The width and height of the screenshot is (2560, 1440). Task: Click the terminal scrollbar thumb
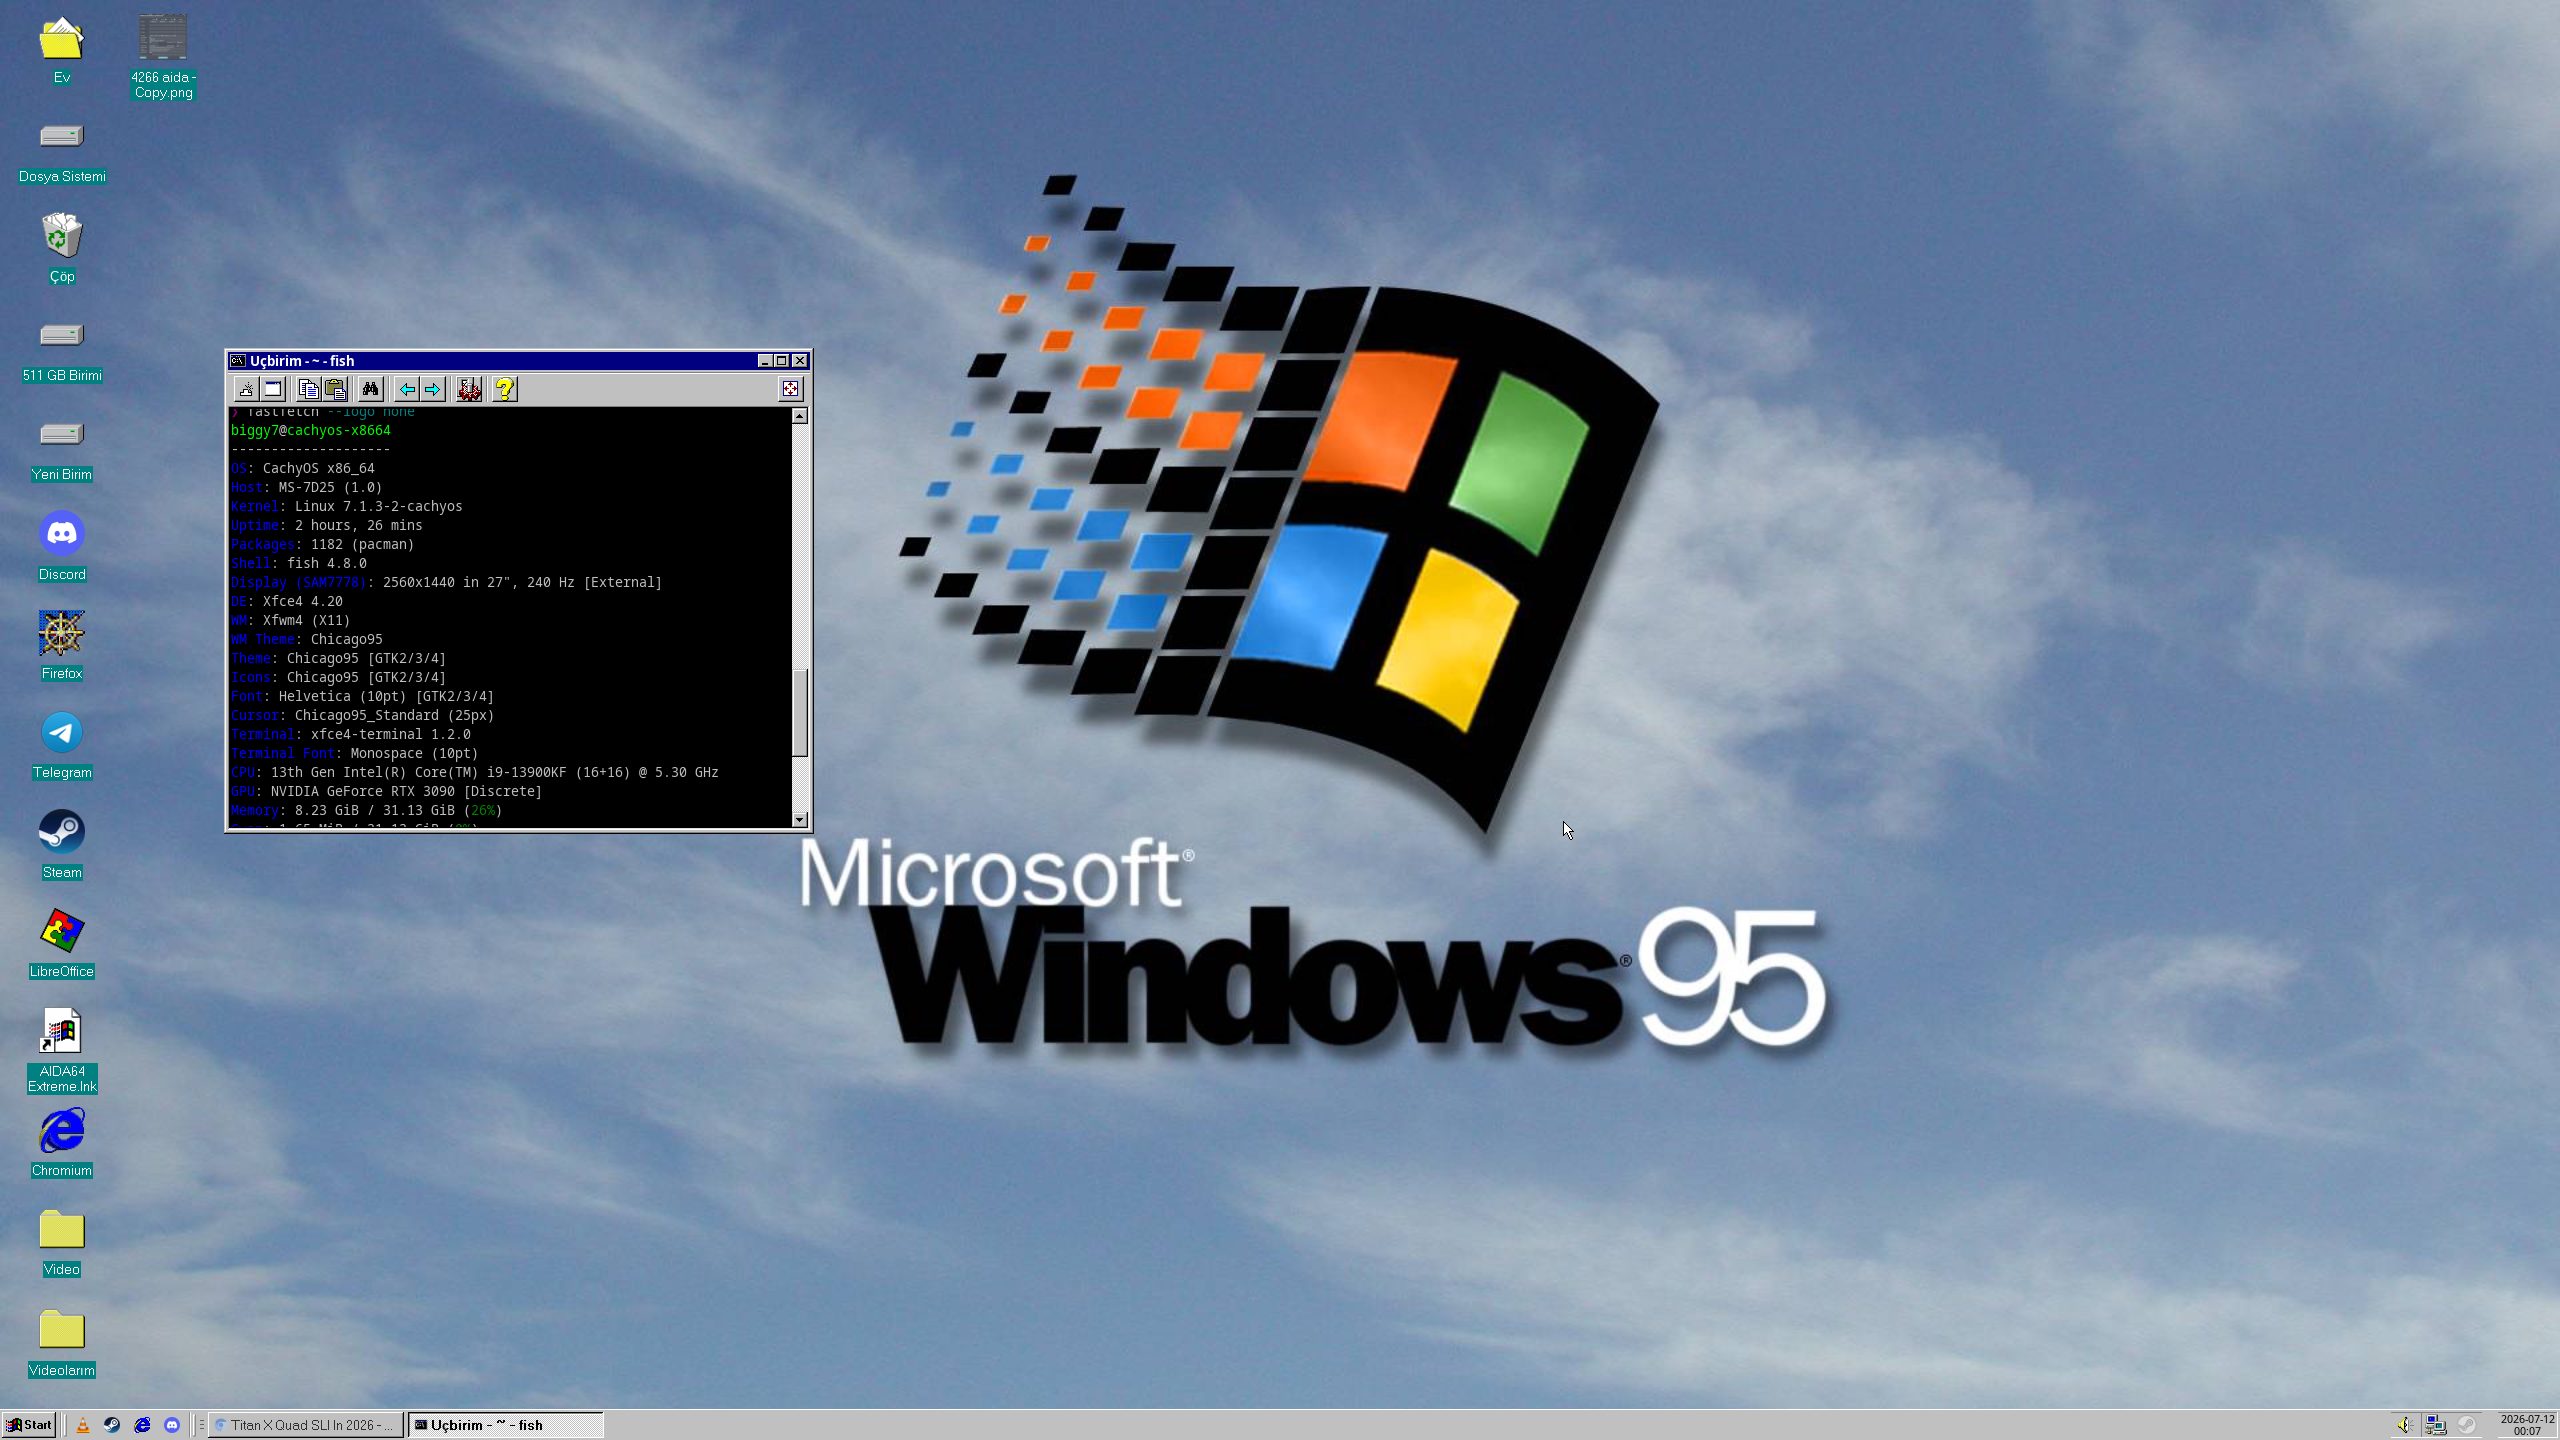coord(800,714)
